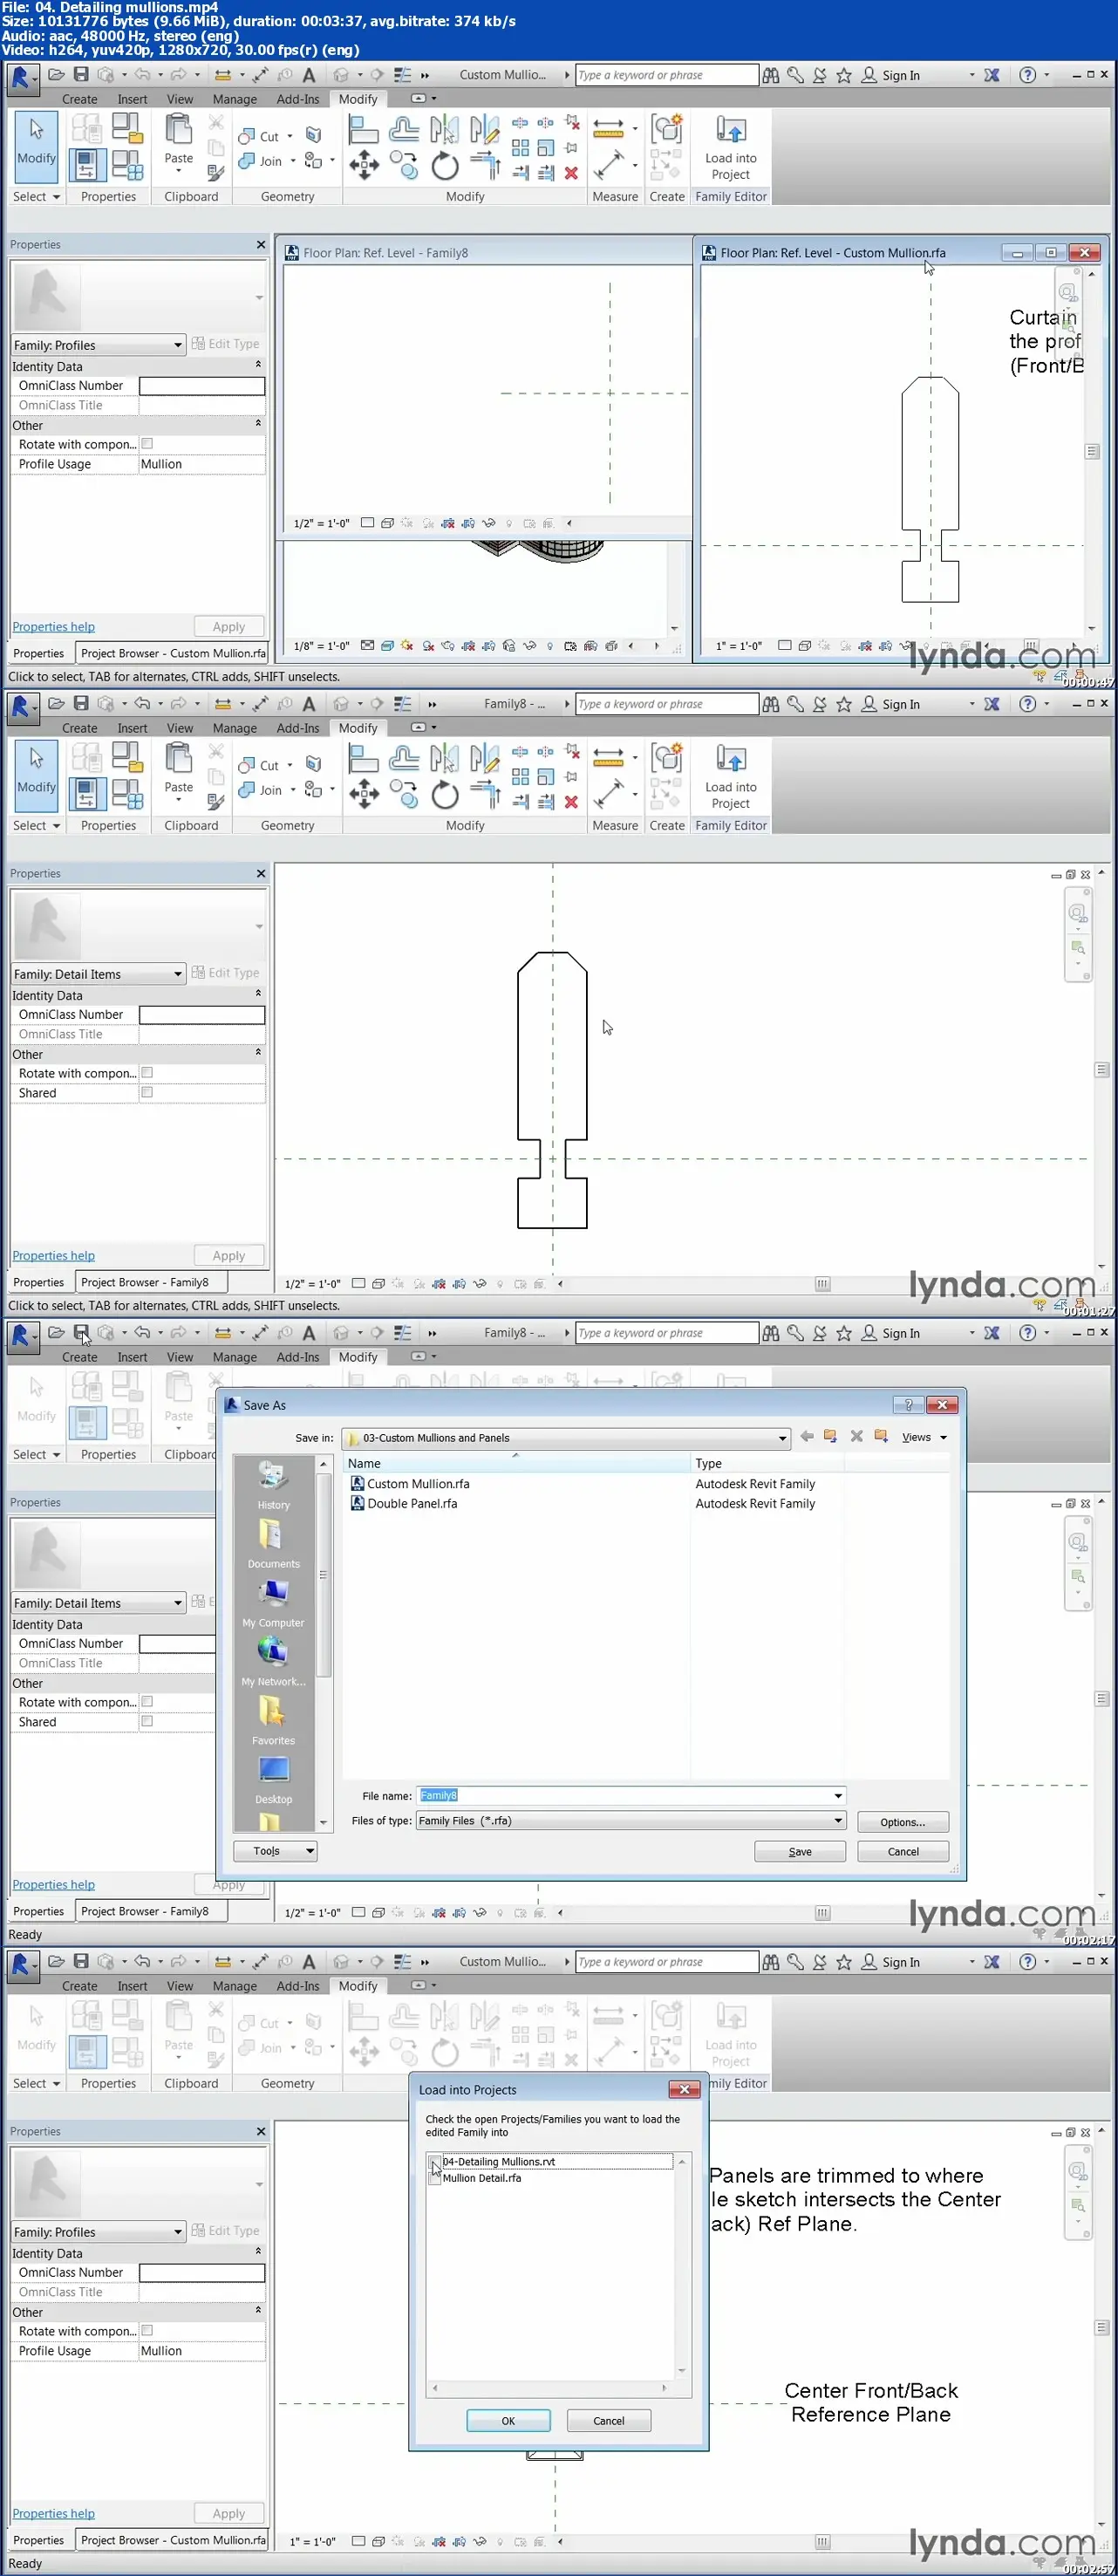Select My Network in Save As sidebar

click(273, 1662)
